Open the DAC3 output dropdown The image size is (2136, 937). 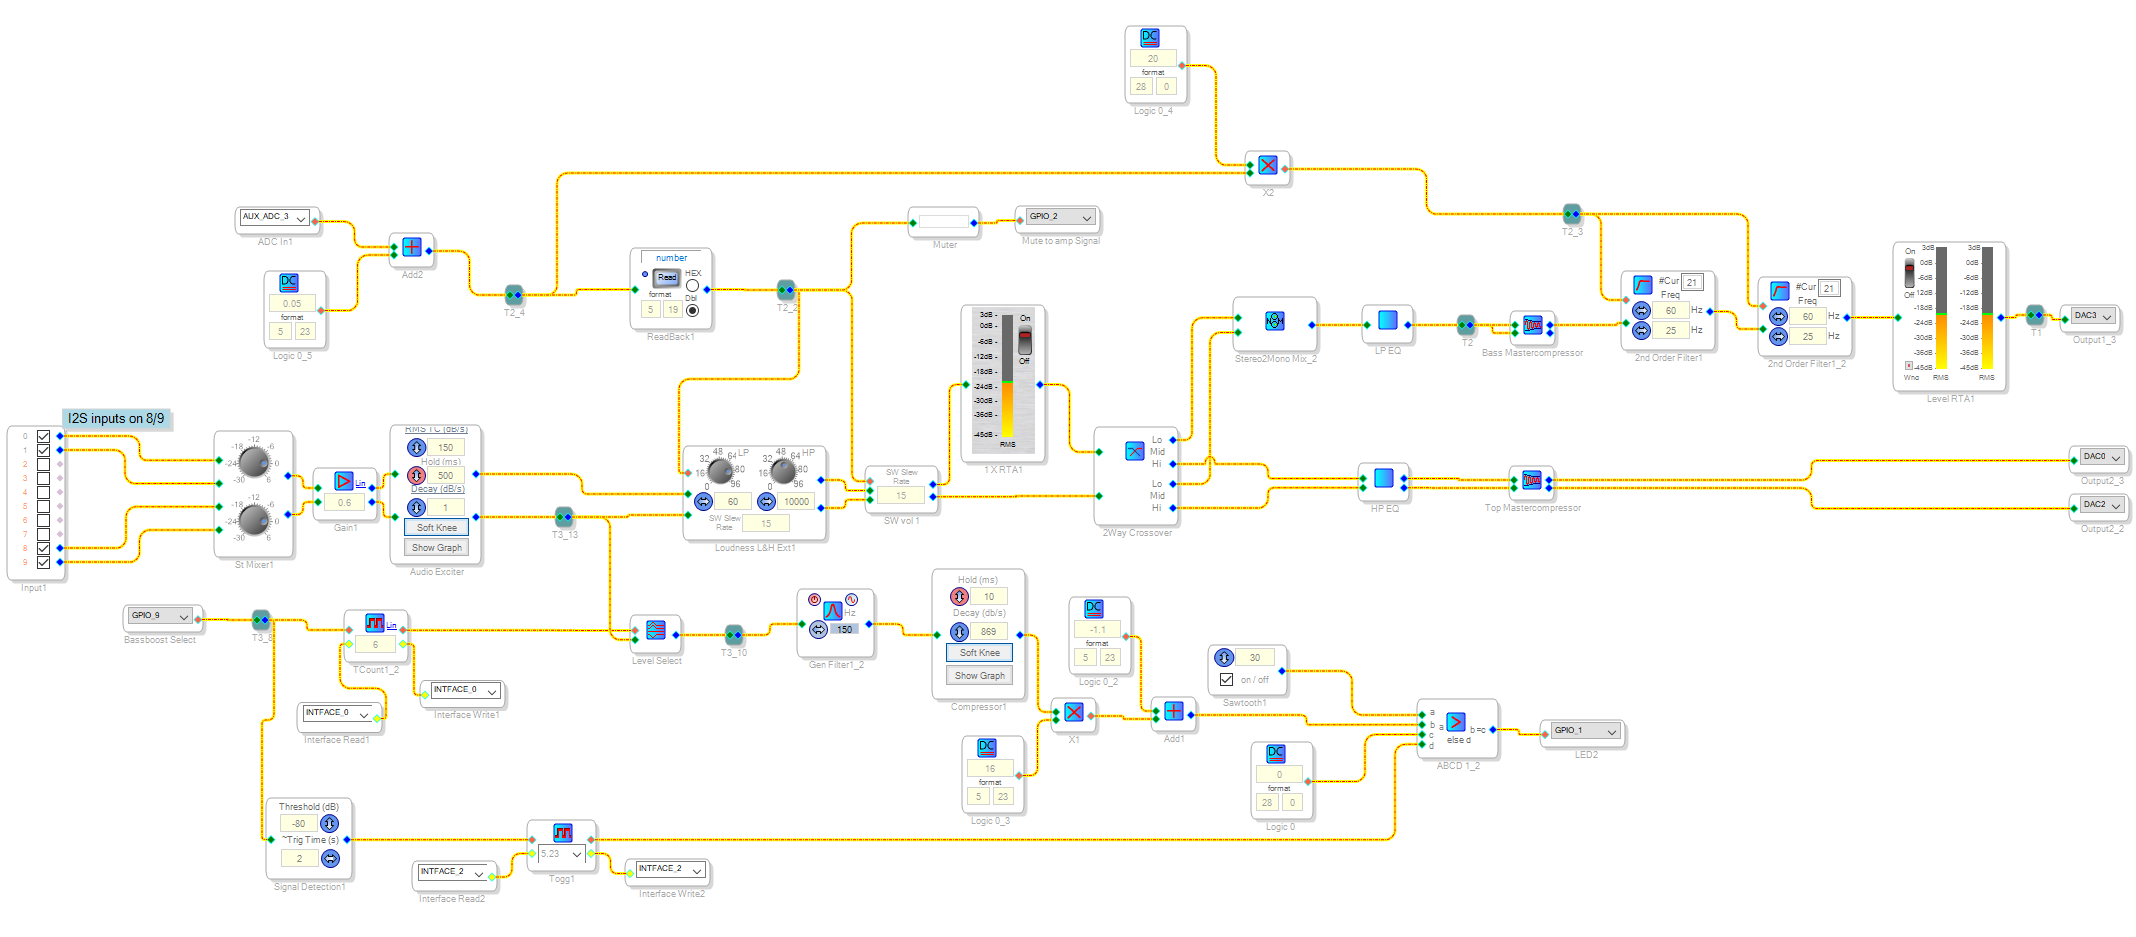(2106, 317)
